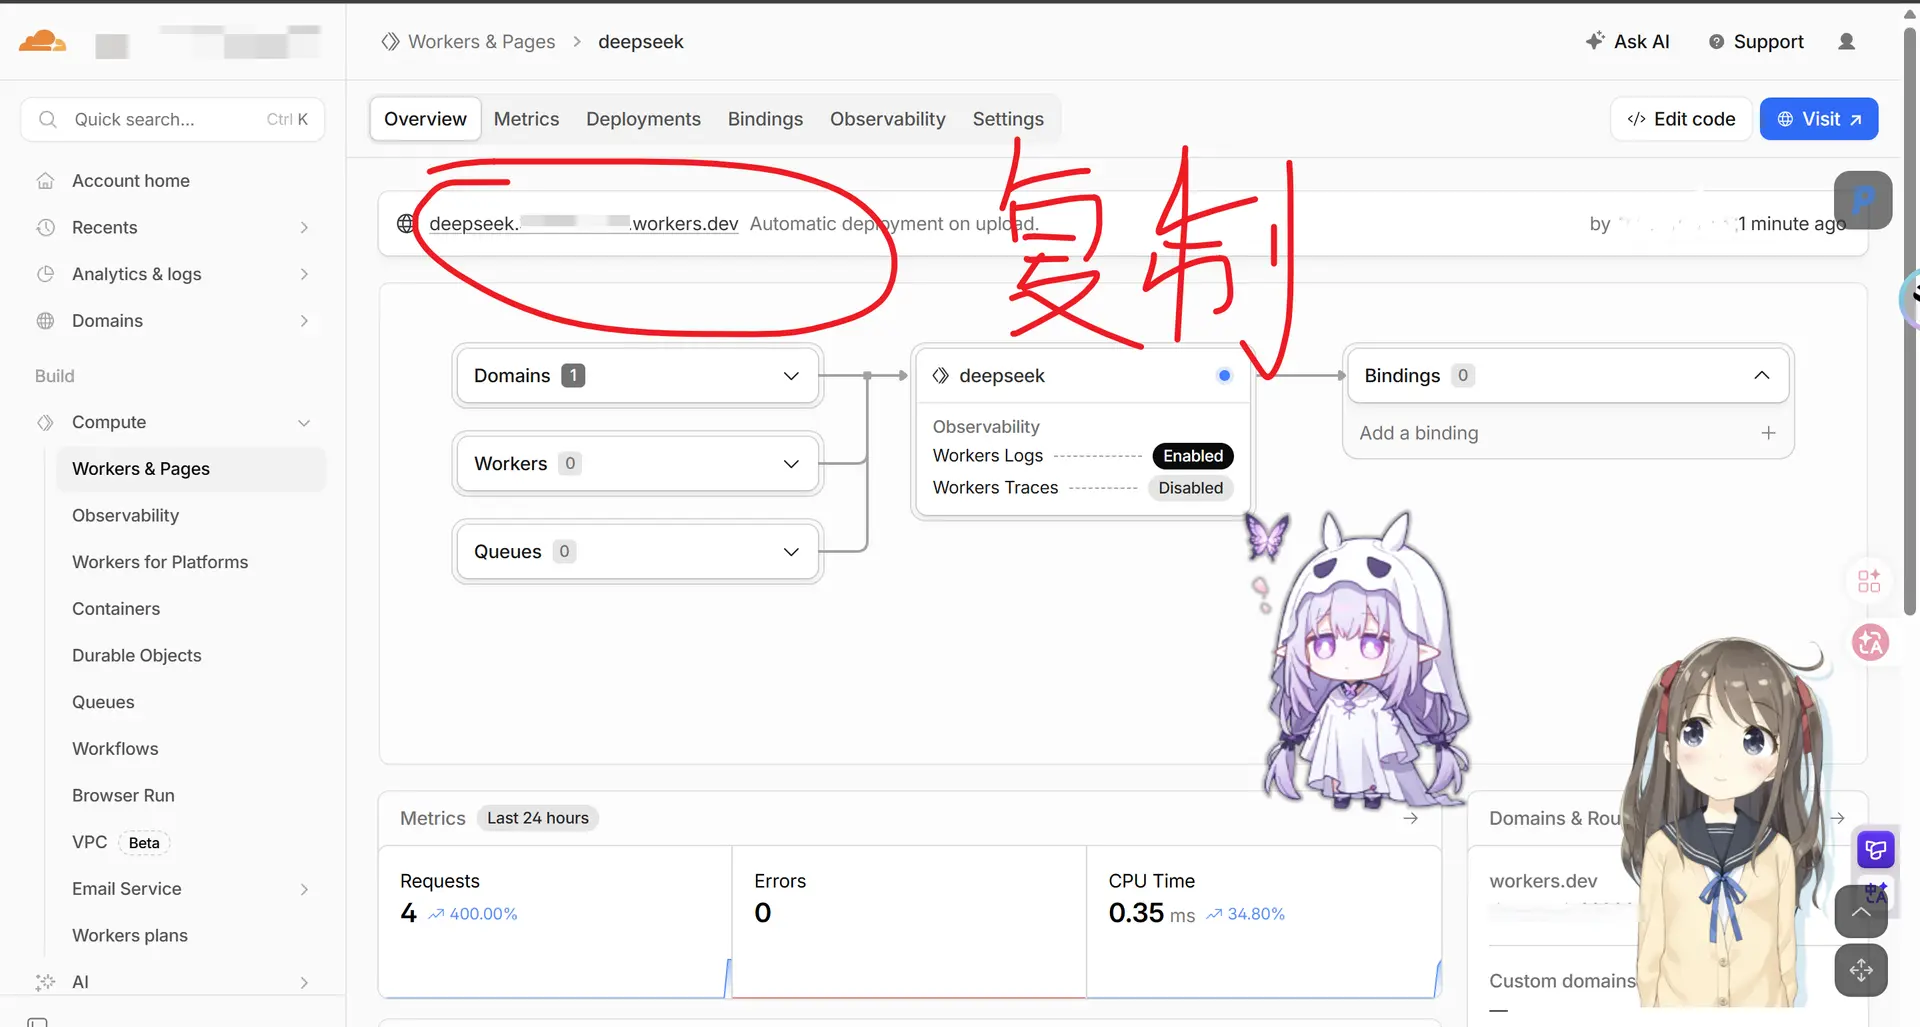Open Account home via its house icon
The width and height of the screenshot is (1920, 1027).
(45, 181)
